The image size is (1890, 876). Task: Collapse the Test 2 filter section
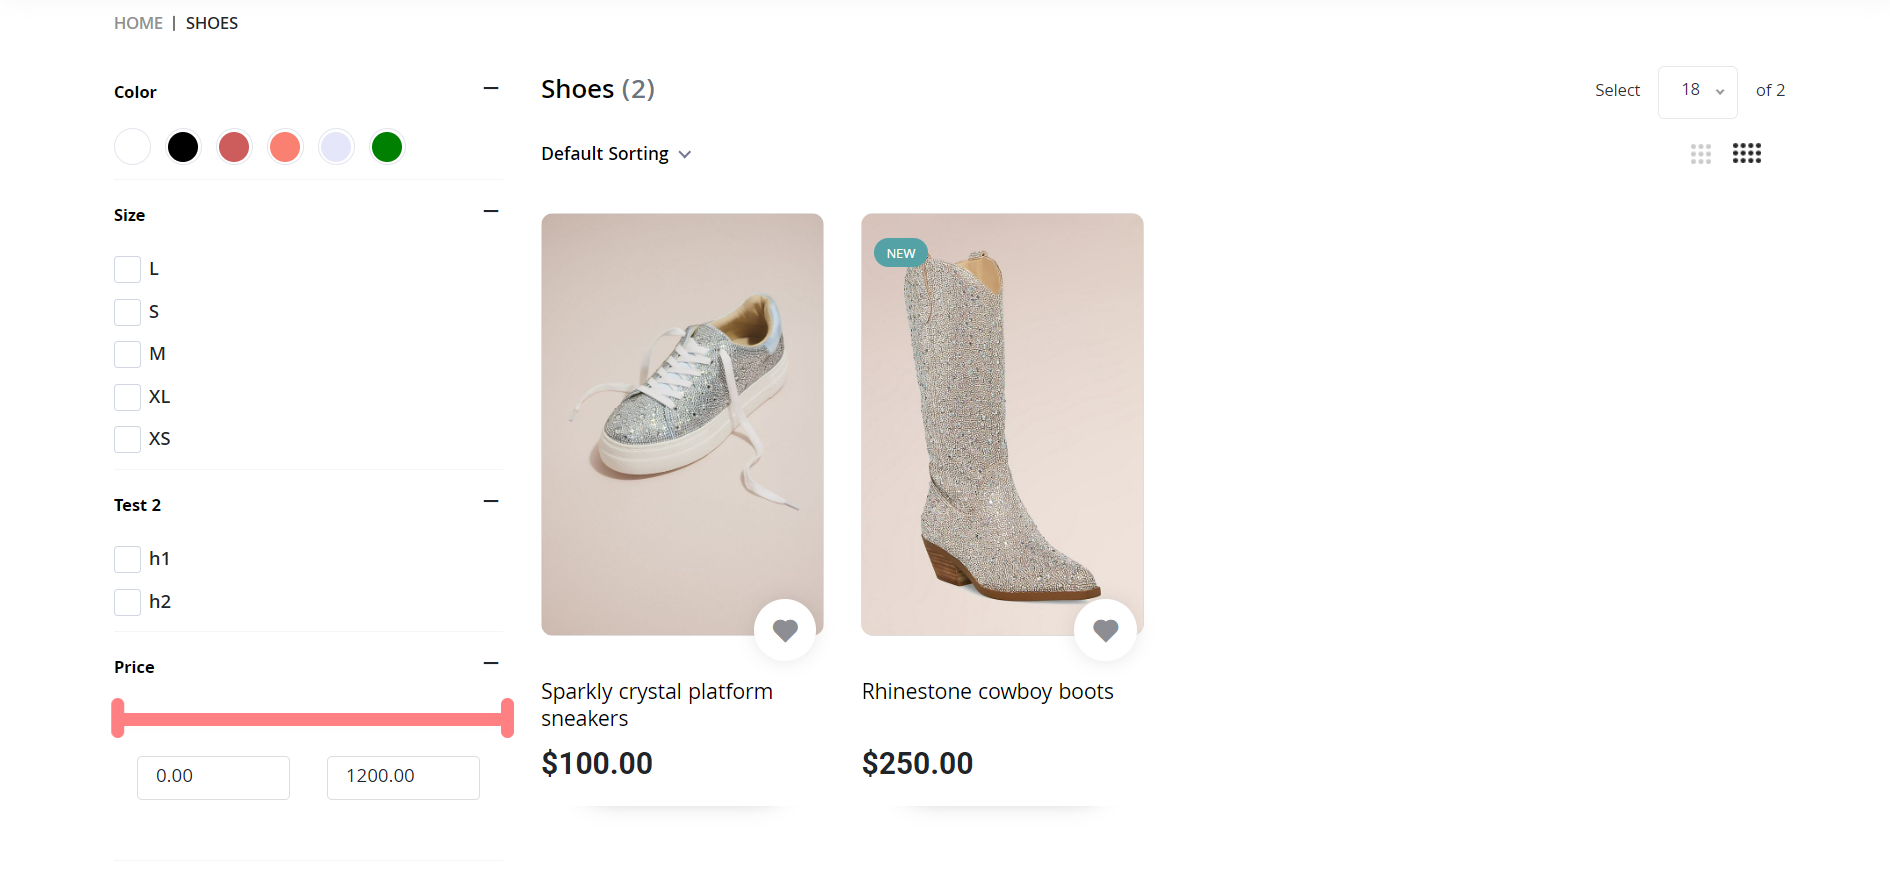[491, 500]
